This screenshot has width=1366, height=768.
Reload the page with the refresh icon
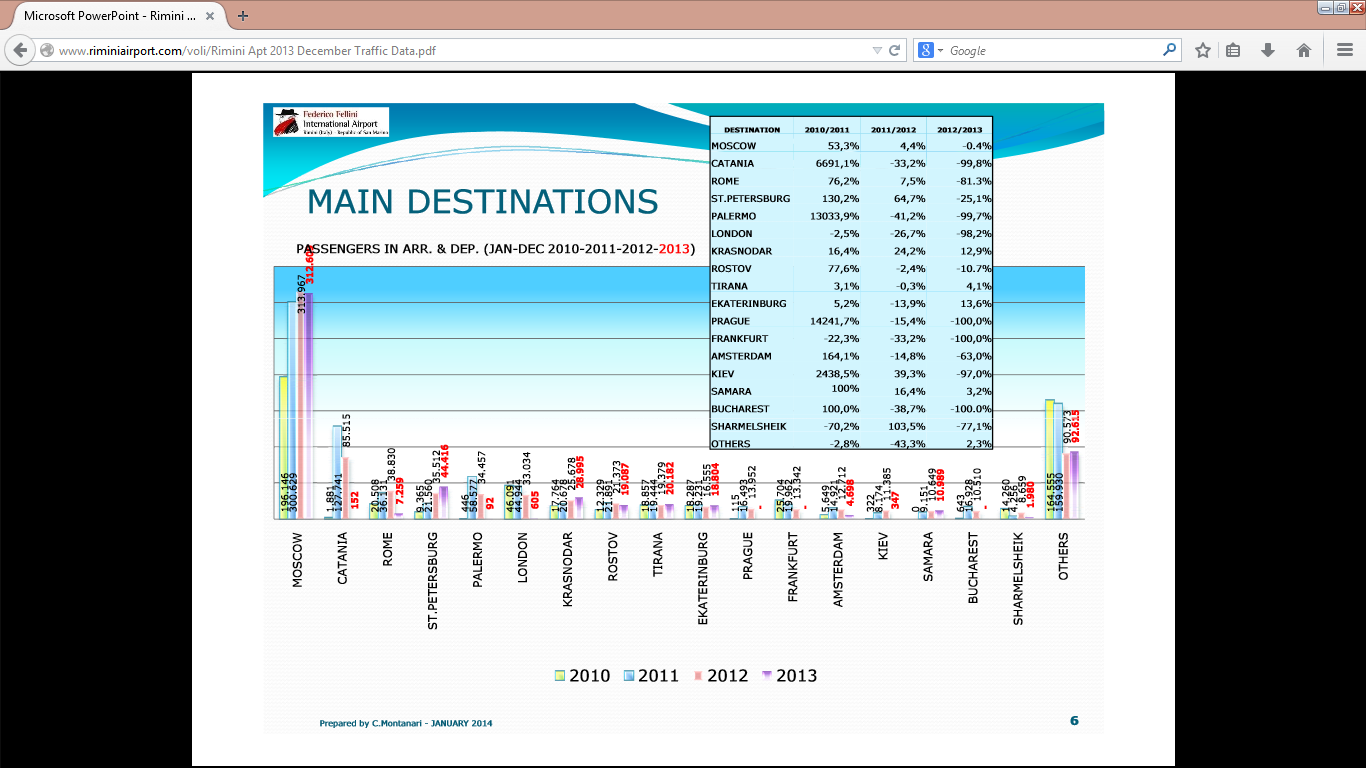[x=895, y=50]
